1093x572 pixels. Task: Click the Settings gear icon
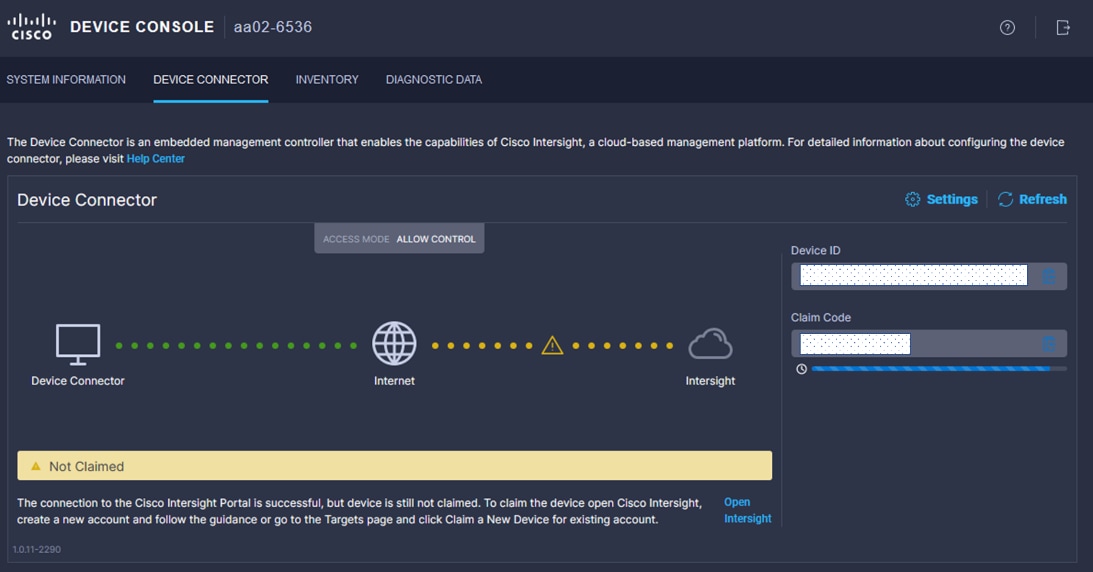[912, 199]
